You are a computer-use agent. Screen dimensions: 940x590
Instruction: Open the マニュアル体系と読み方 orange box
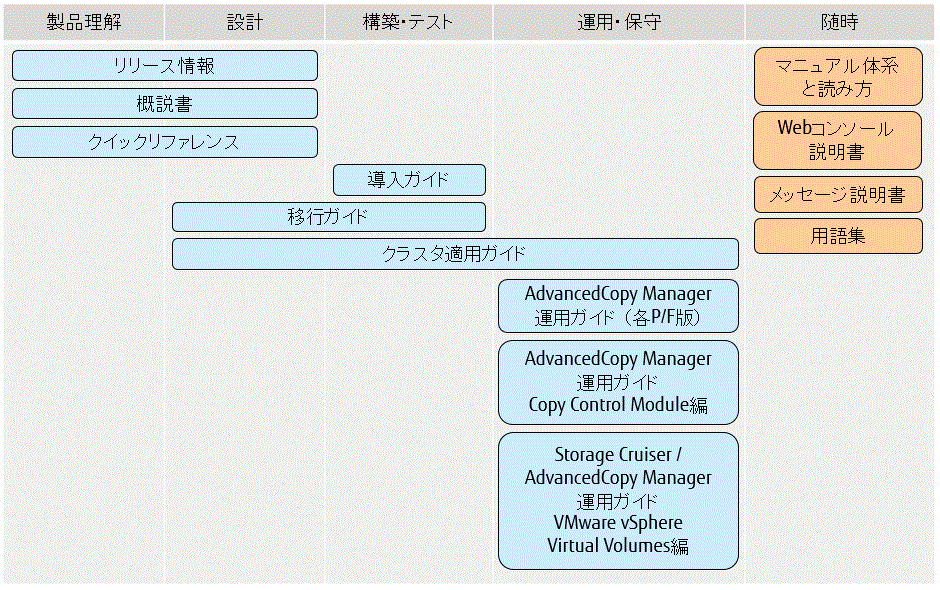click(x=838, y=77)
